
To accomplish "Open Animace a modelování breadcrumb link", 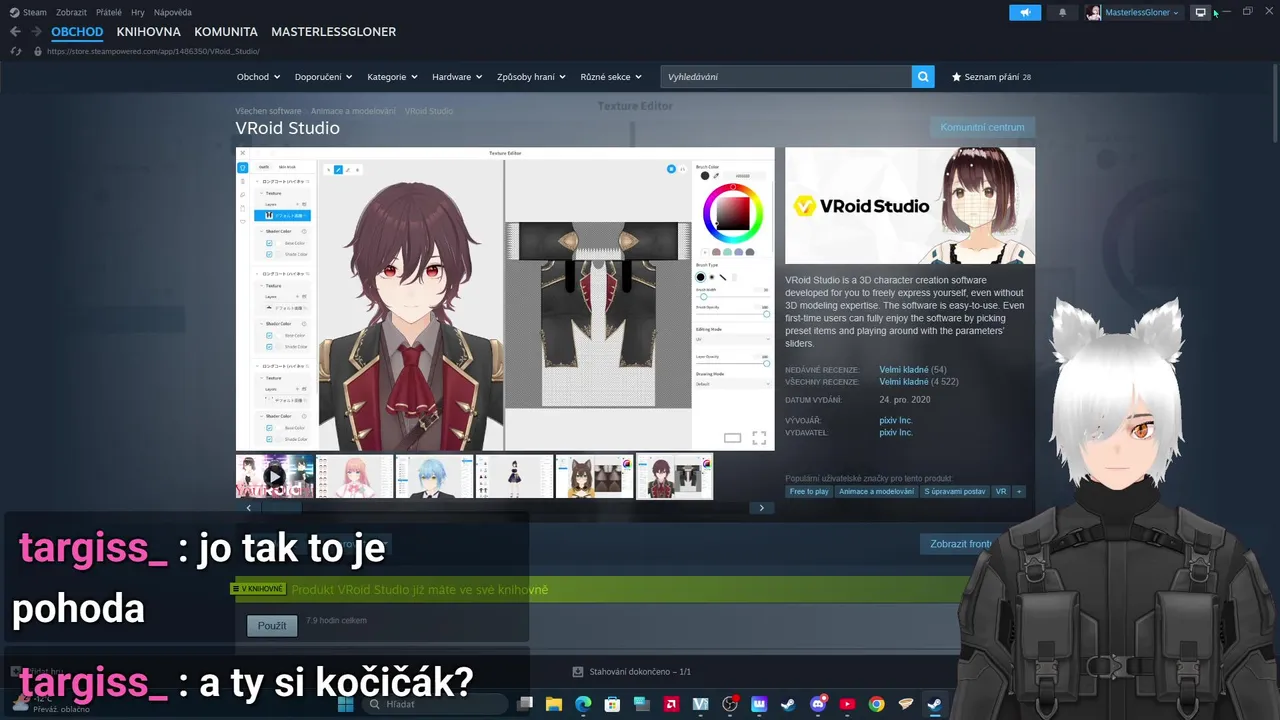I will pyautogui.click(x=353, y=111).
